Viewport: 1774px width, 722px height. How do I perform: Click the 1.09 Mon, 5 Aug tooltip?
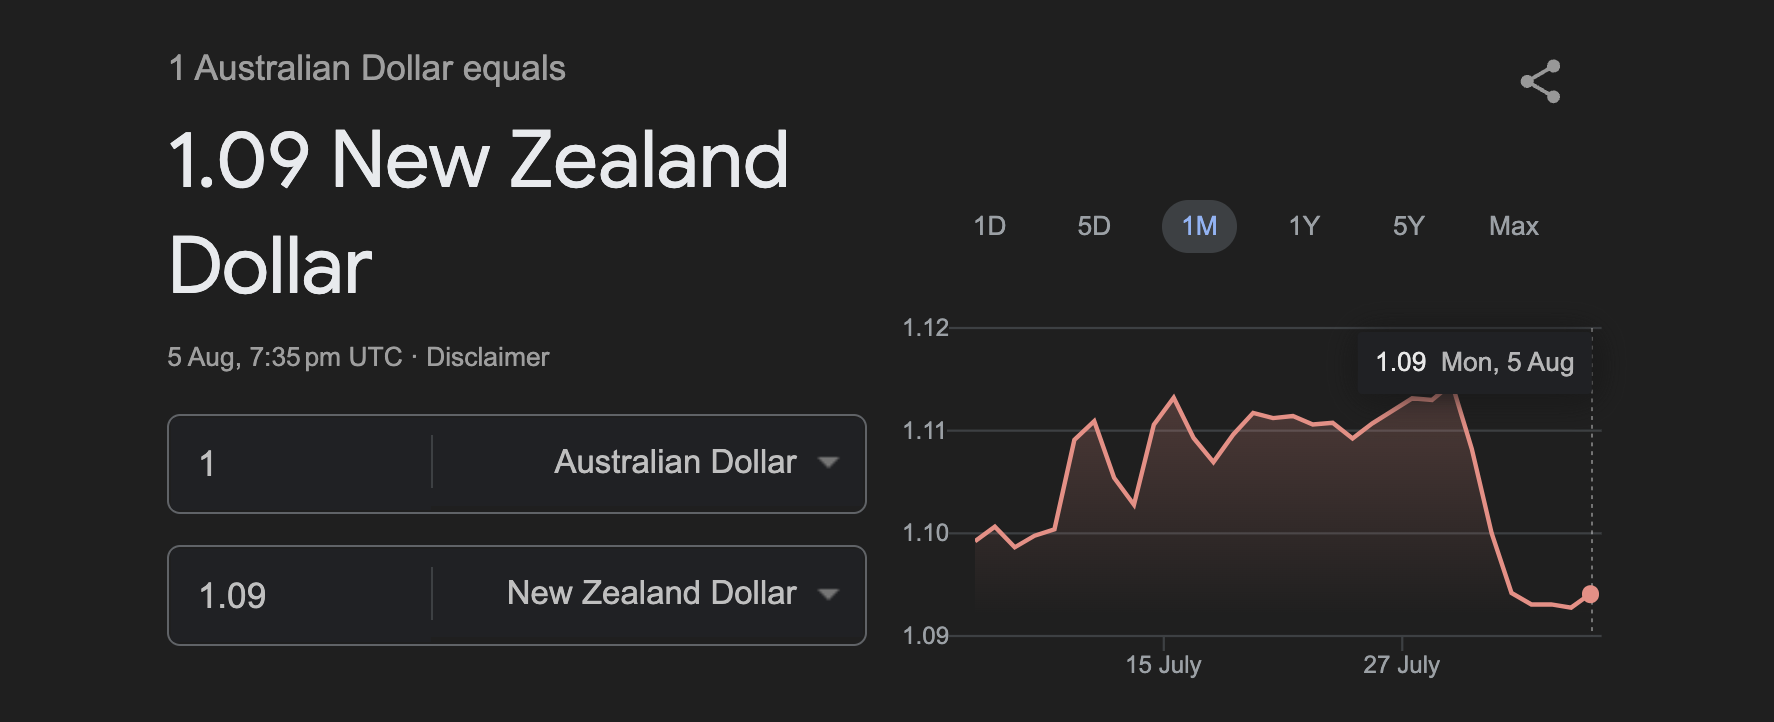[x=1474, y=362]
